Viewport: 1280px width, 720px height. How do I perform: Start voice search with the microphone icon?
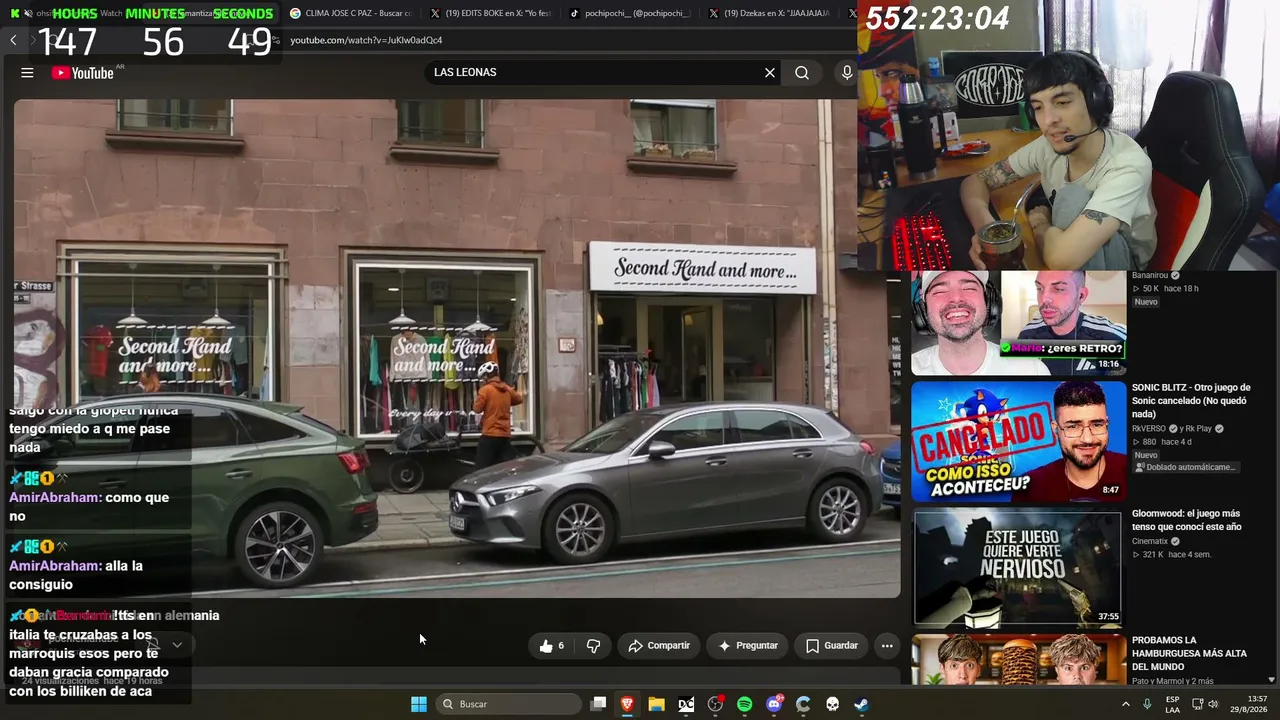tap(847, 73)
